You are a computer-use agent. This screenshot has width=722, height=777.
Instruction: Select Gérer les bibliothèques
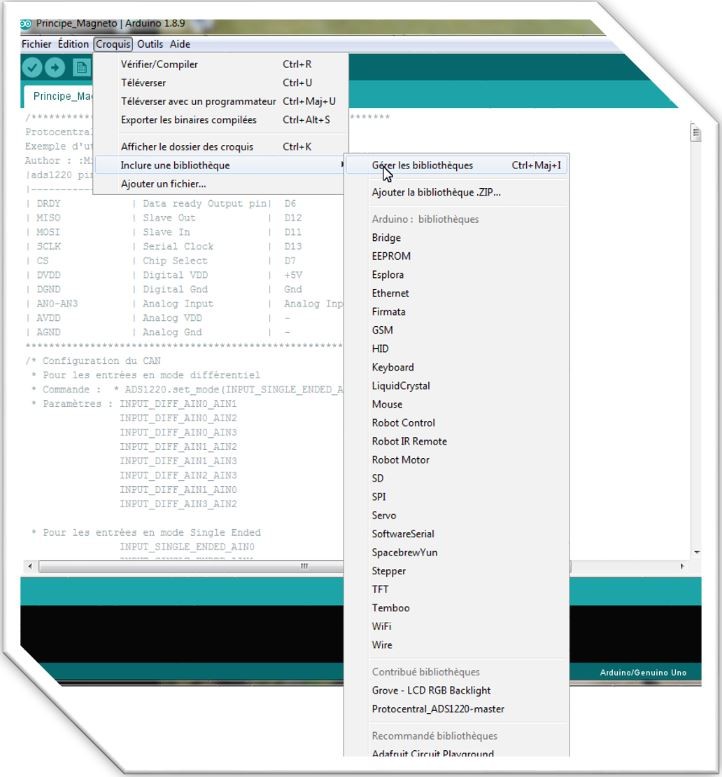tap(423, 165)
